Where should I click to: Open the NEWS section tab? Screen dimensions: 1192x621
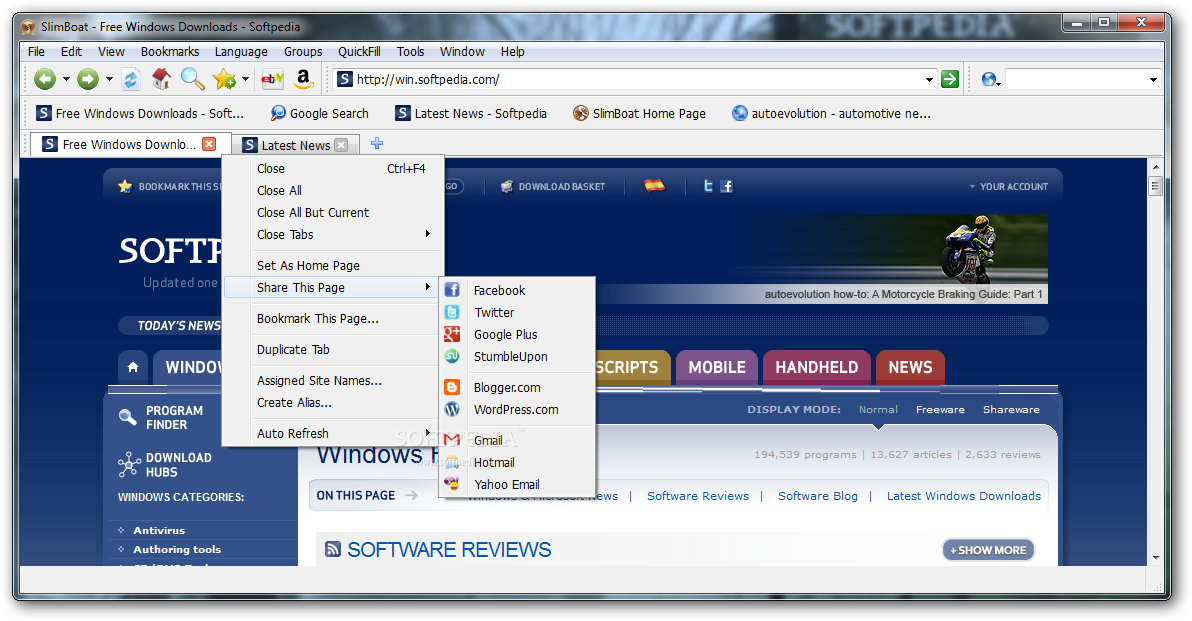pyautogui.click(x=910, y=367)
